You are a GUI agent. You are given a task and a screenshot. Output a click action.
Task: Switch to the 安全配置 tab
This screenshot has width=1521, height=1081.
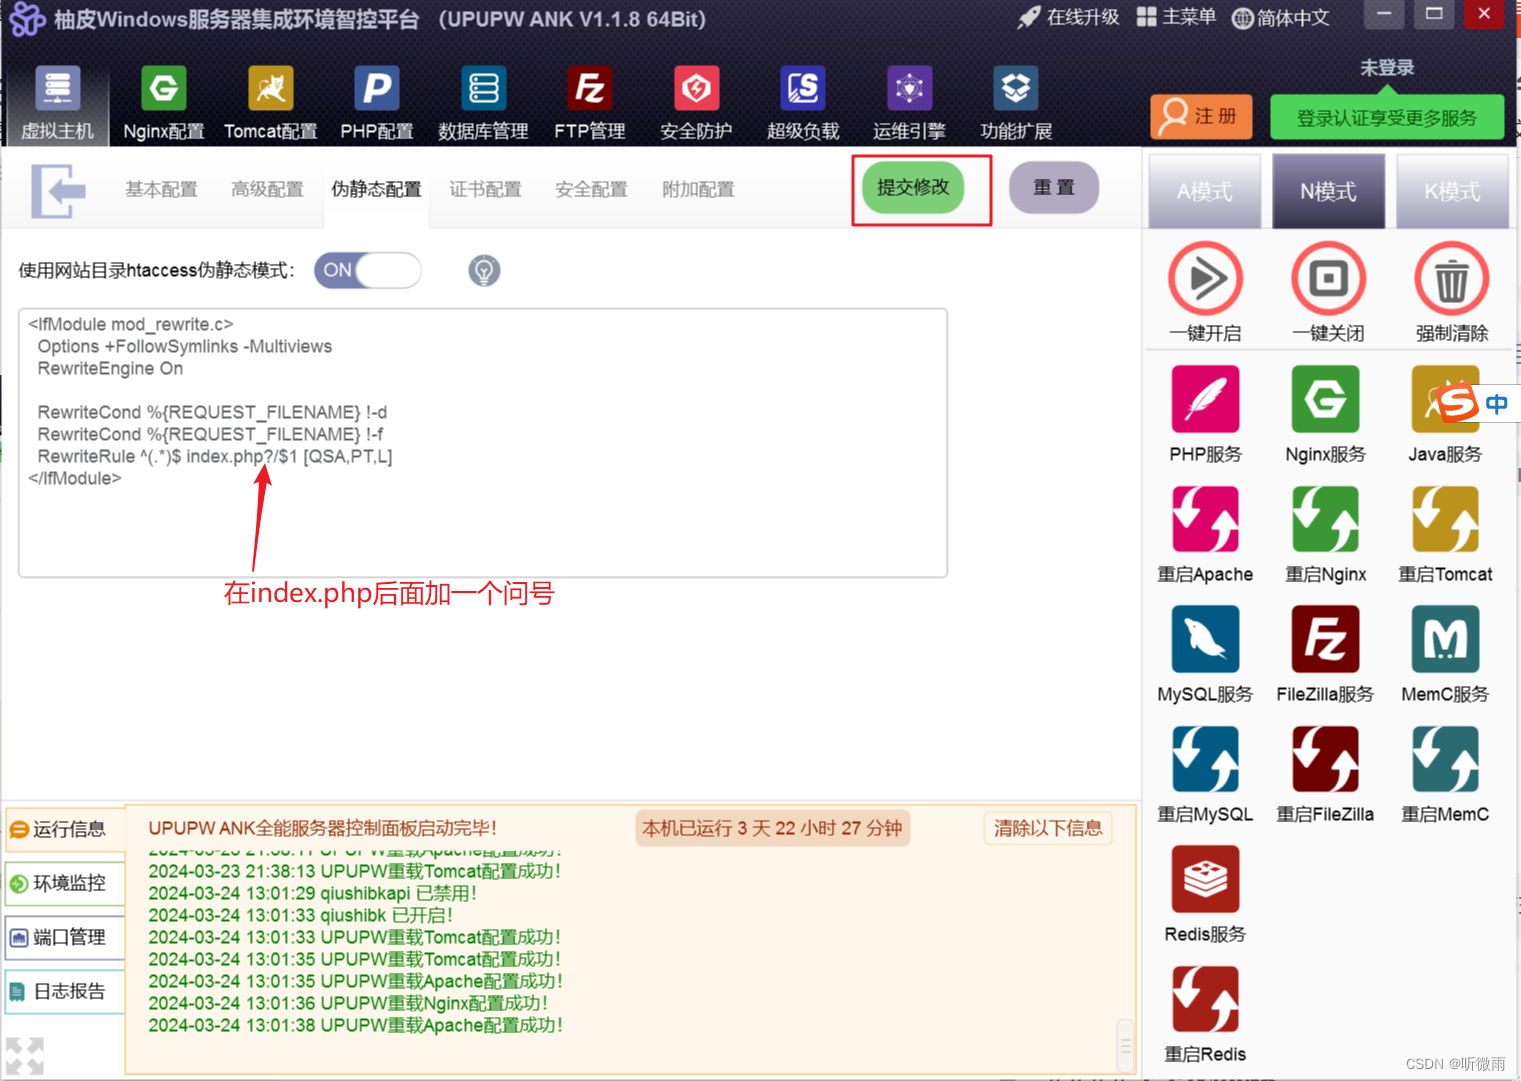coord(591,190)
